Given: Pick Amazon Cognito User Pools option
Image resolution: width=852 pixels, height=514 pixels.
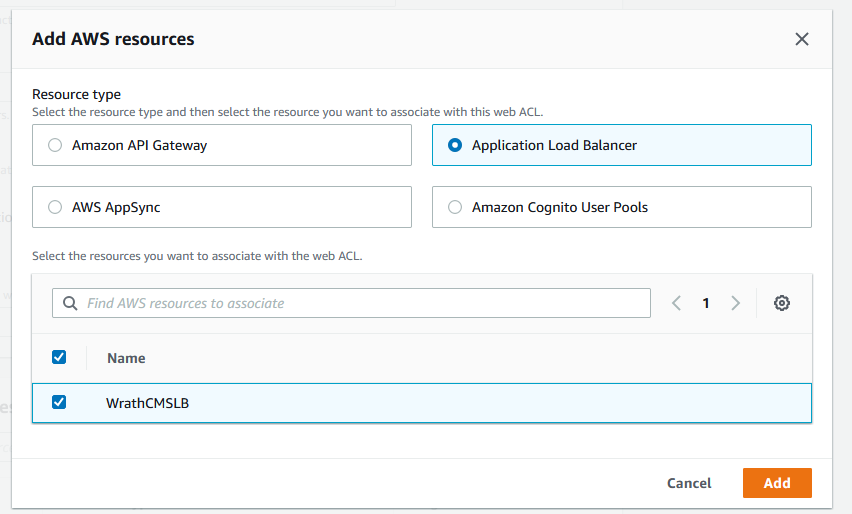Looking at the screenshot, I should point(455,207).
